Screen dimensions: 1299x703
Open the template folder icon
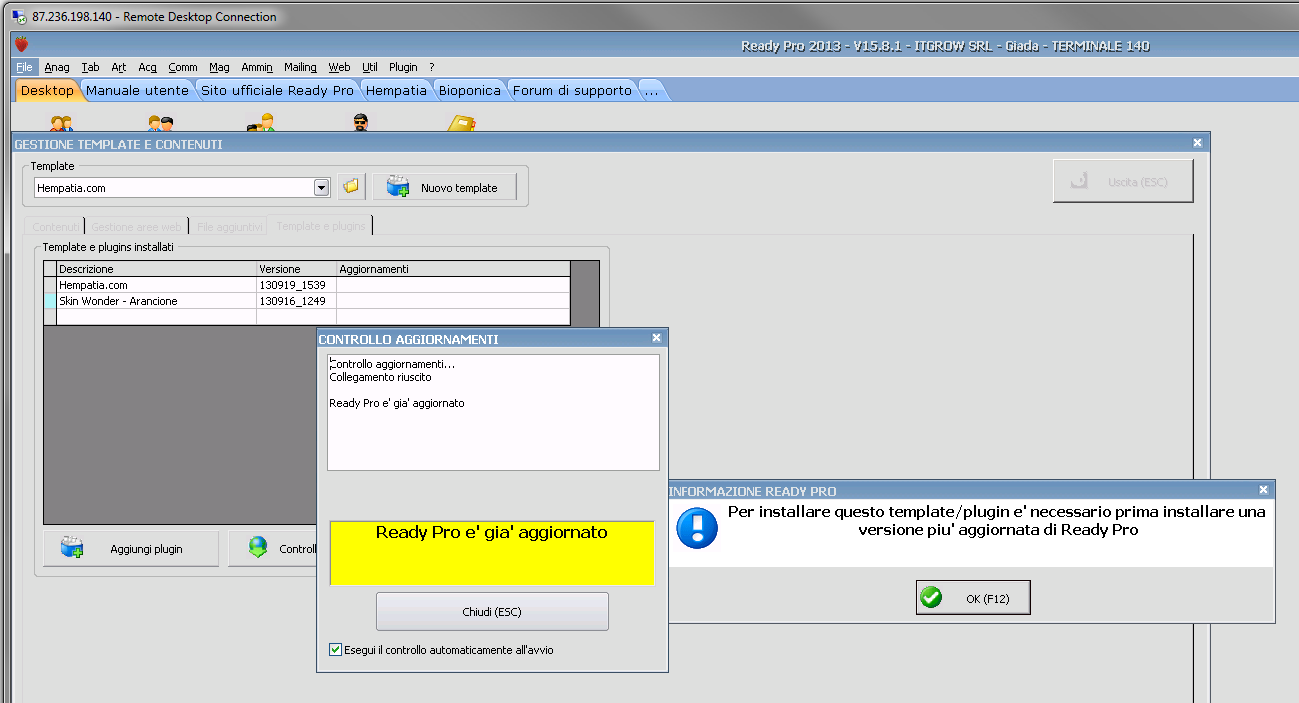[x=350, y=187]
